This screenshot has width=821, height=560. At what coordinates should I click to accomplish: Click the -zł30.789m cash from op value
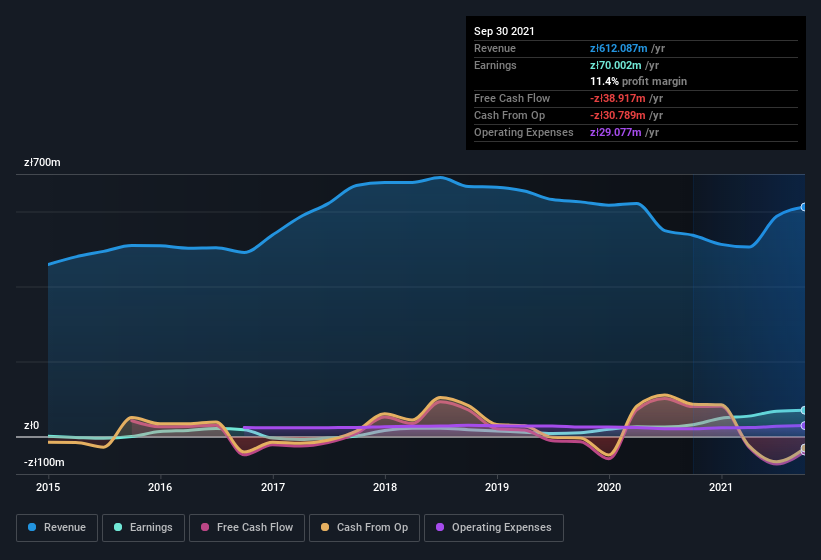tap(617, 115)
